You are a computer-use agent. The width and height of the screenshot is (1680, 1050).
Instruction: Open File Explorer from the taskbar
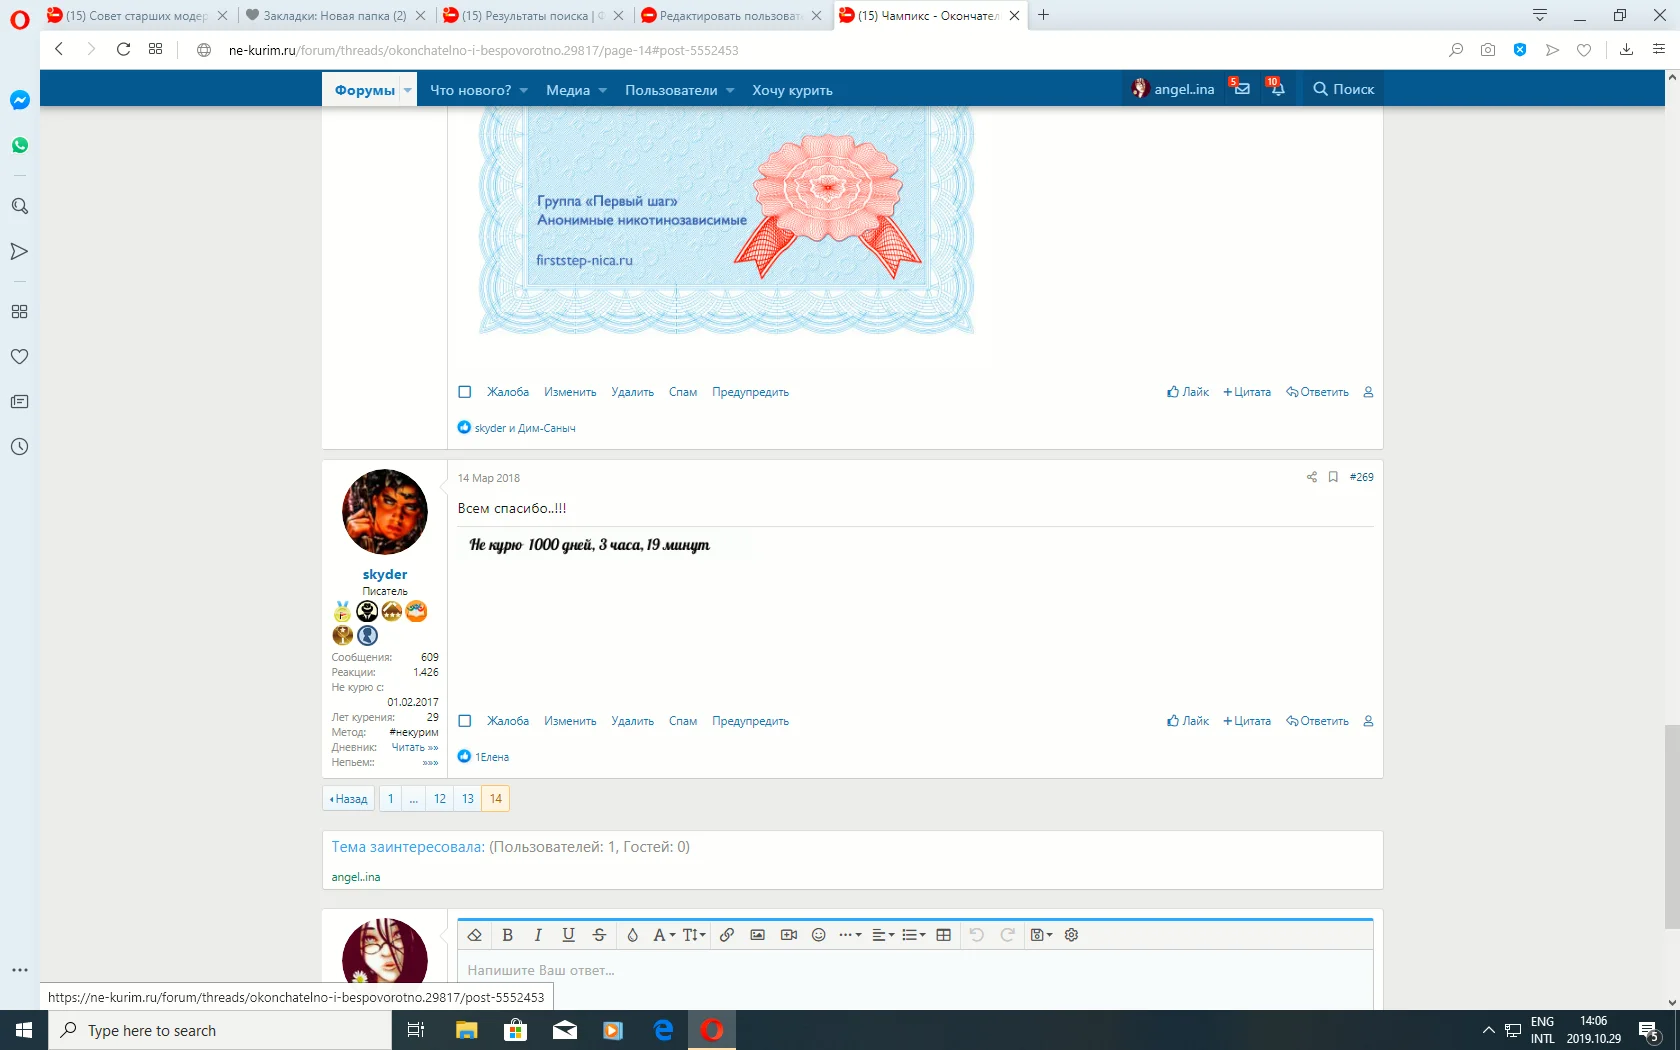click(x=467, y=1030)
